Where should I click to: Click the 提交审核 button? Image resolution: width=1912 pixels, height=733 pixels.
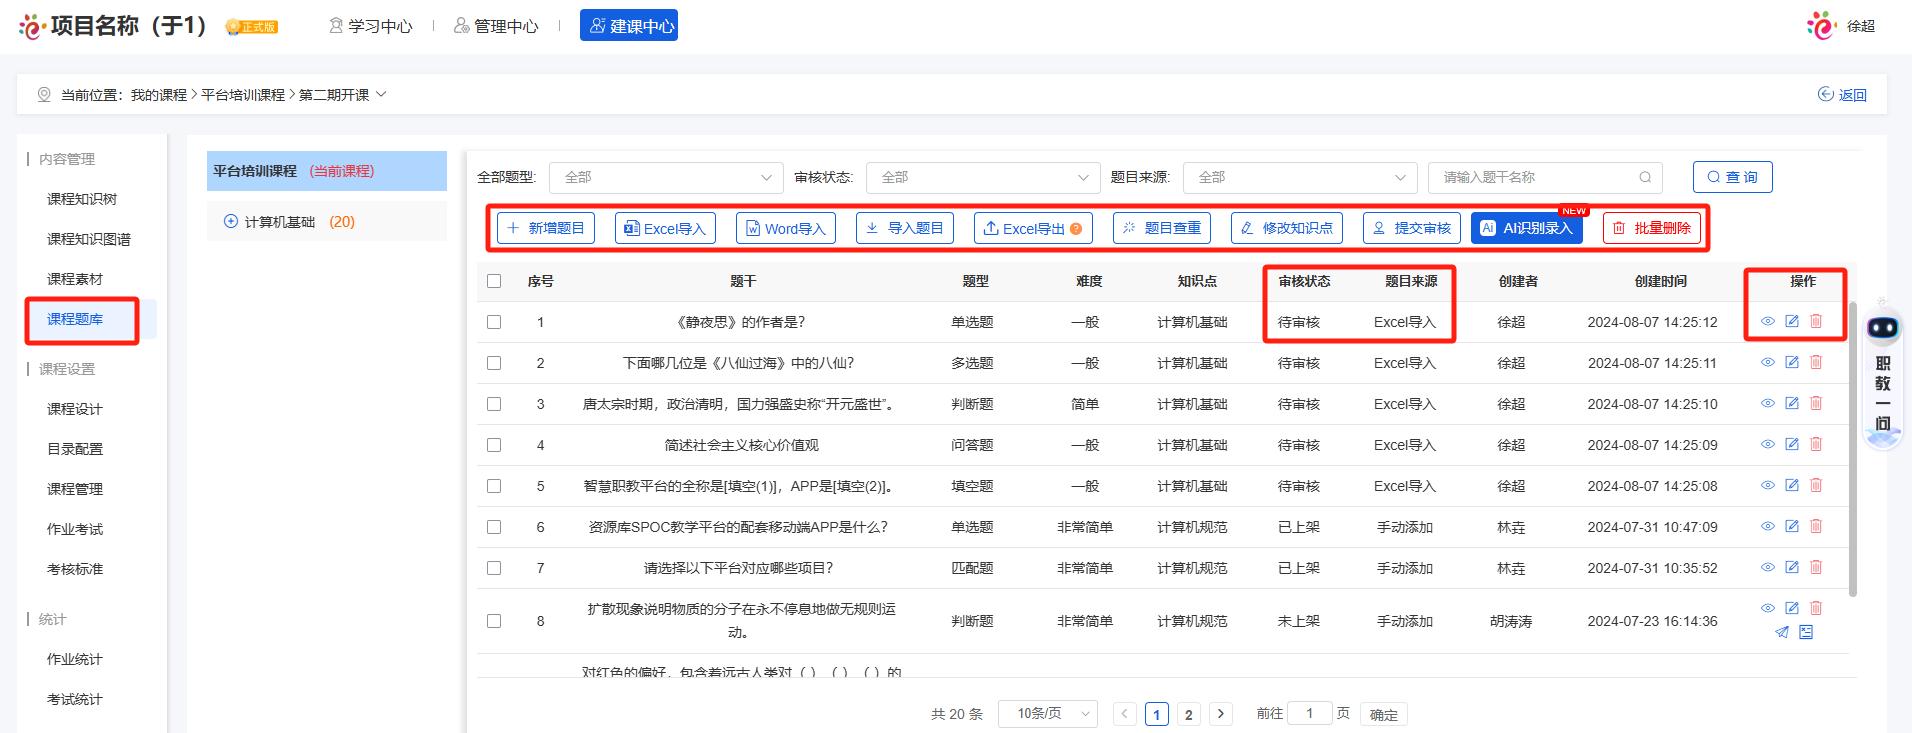click(1412, 228)
